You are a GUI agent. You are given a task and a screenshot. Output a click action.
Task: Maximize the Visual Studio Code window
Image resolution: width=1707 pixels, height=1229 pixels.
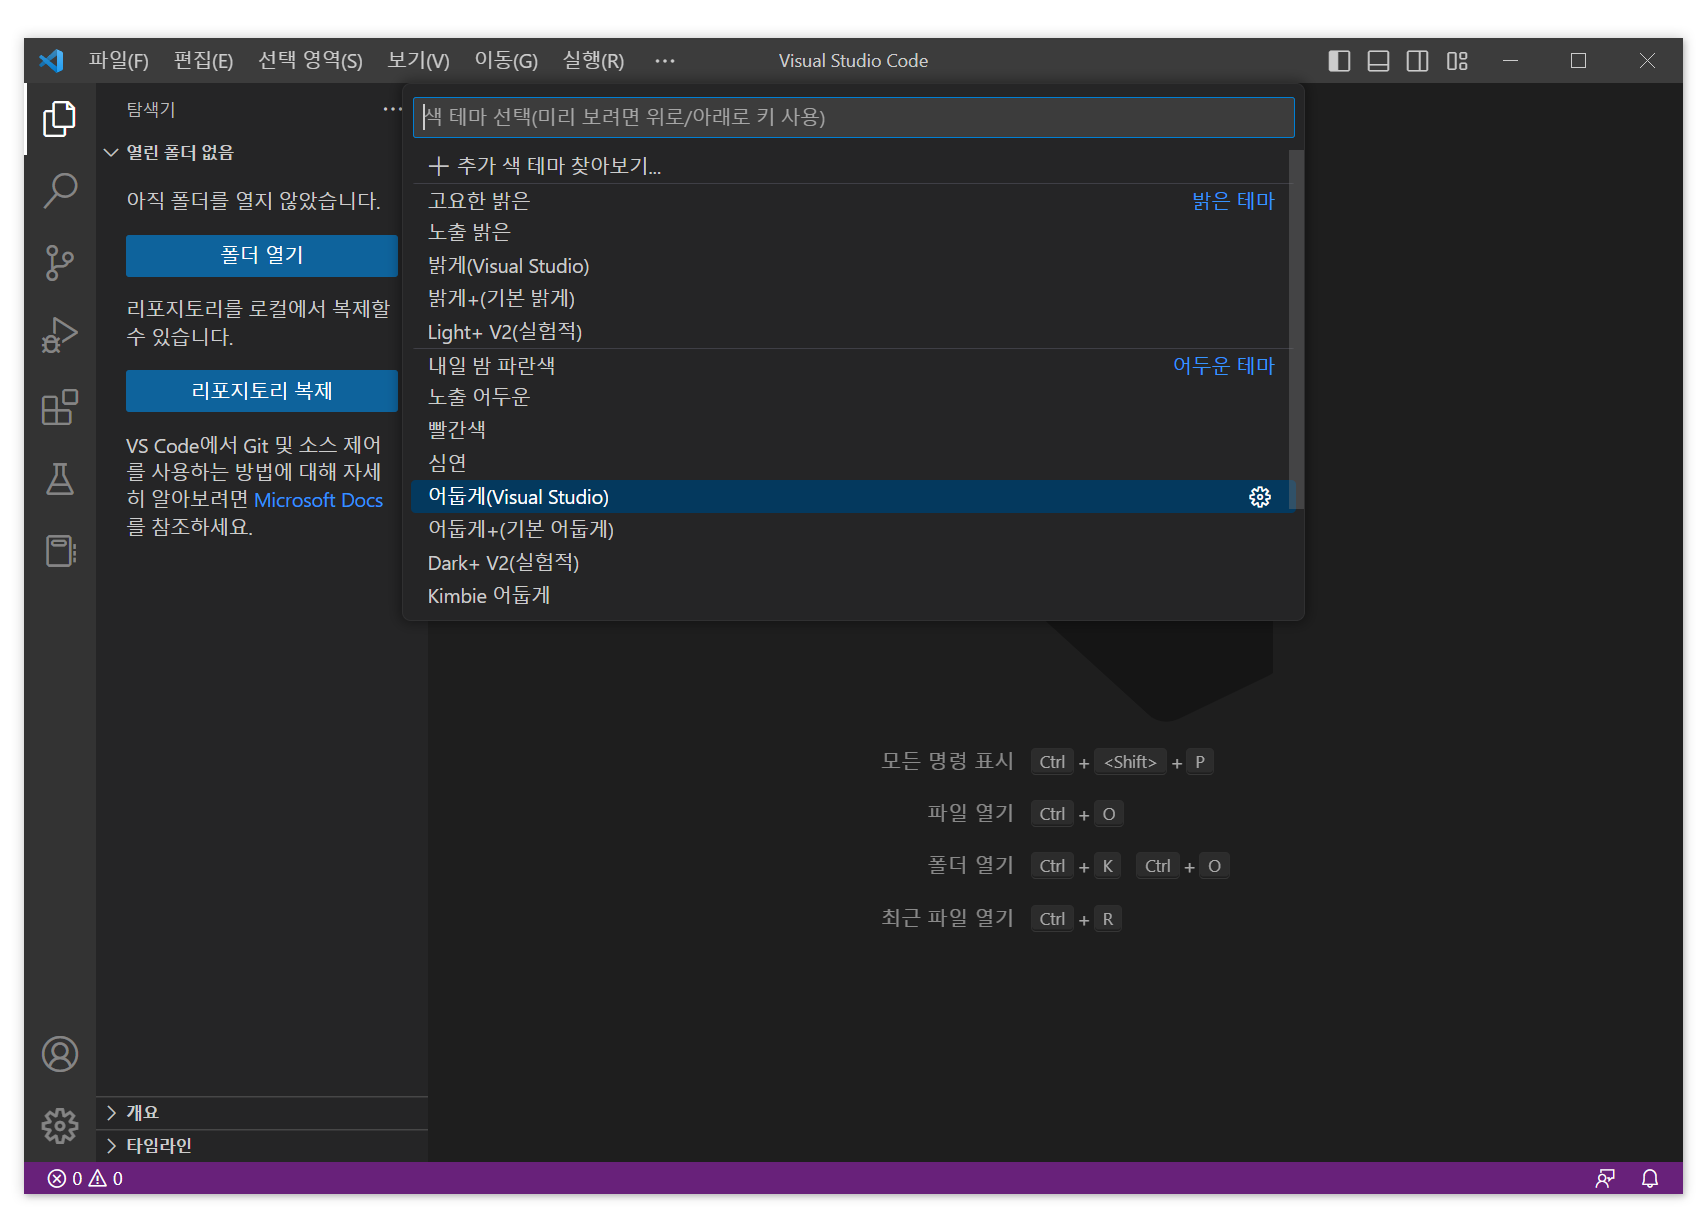click(1578, 61)
